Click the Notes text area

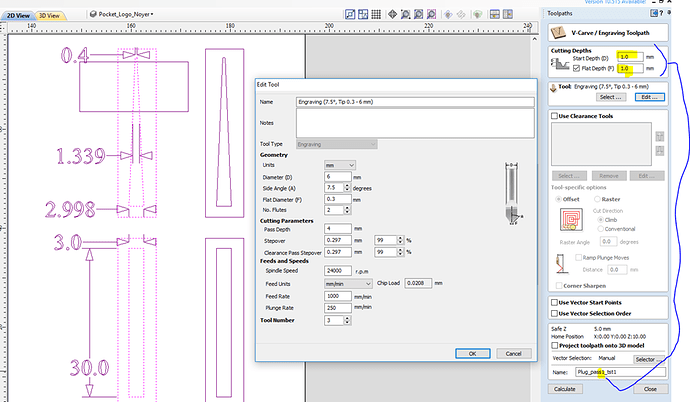415,124
